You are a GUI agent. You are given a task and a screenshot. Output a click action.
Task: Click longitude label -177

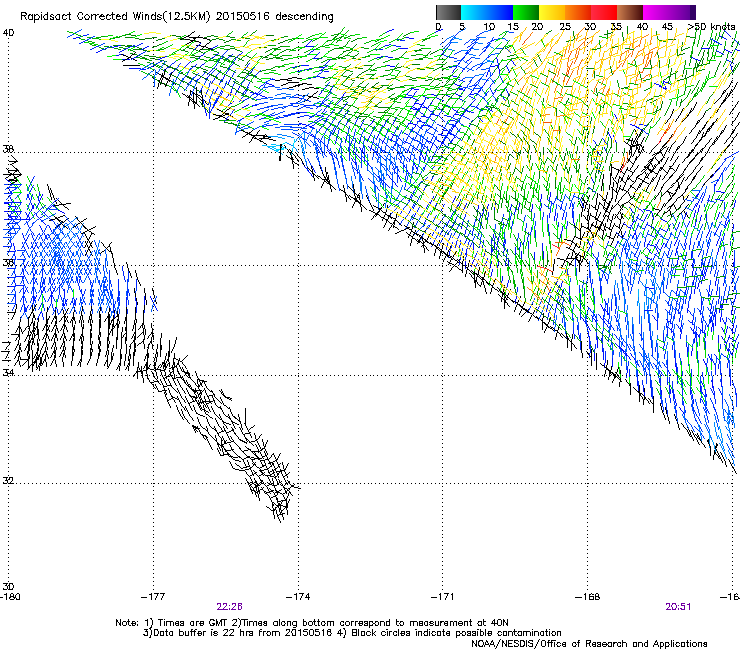coord(153,596)
